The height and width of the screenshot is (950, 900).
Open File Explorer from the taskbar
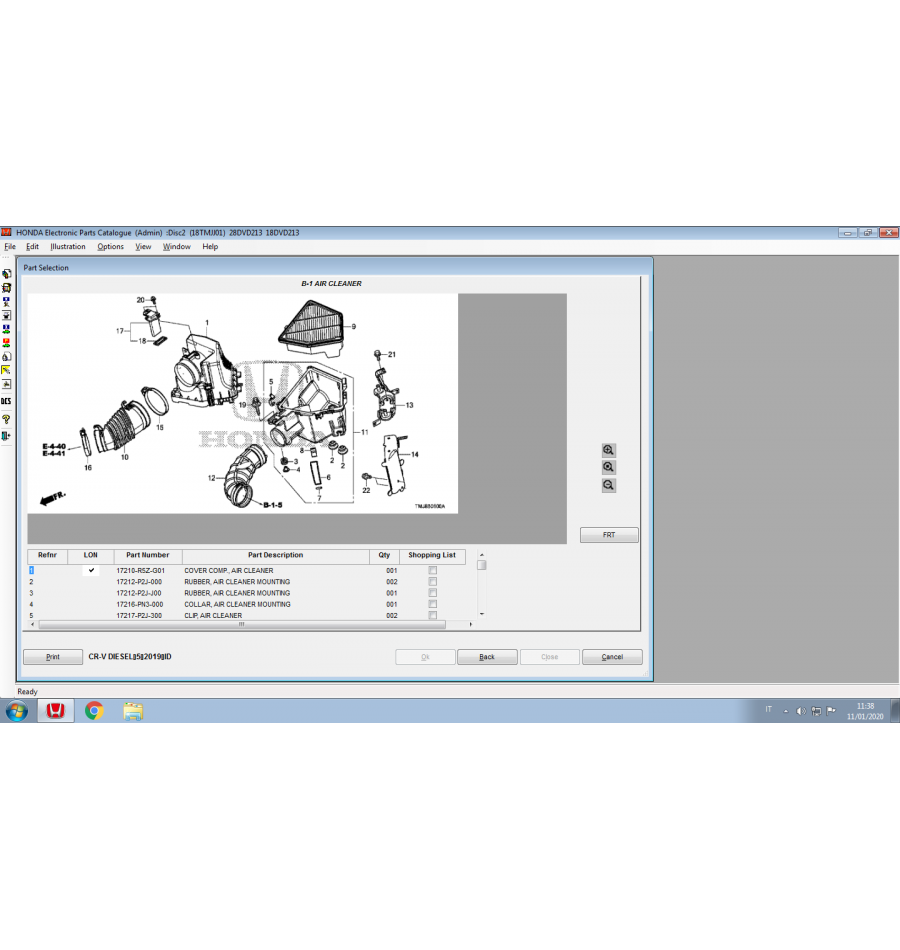pos(133,711)
